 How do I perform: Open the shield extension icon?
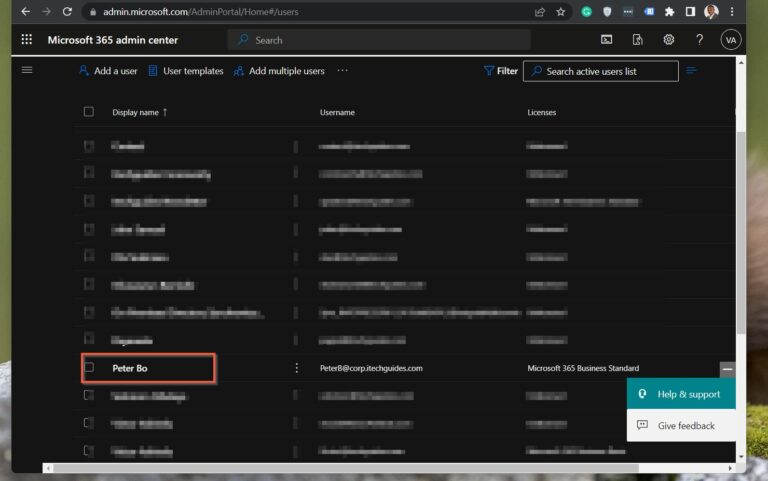[x=607, y=12]
